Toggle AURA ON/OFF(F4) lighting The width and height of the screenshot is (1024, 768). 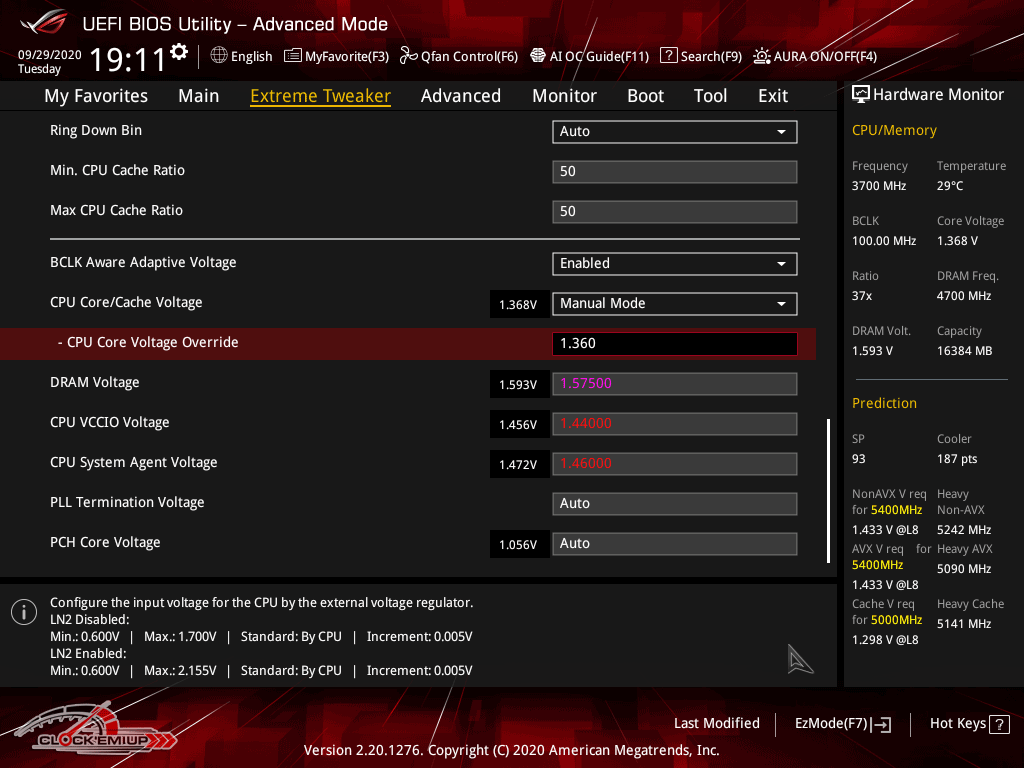pyautogui.click(x=762, y=56)
